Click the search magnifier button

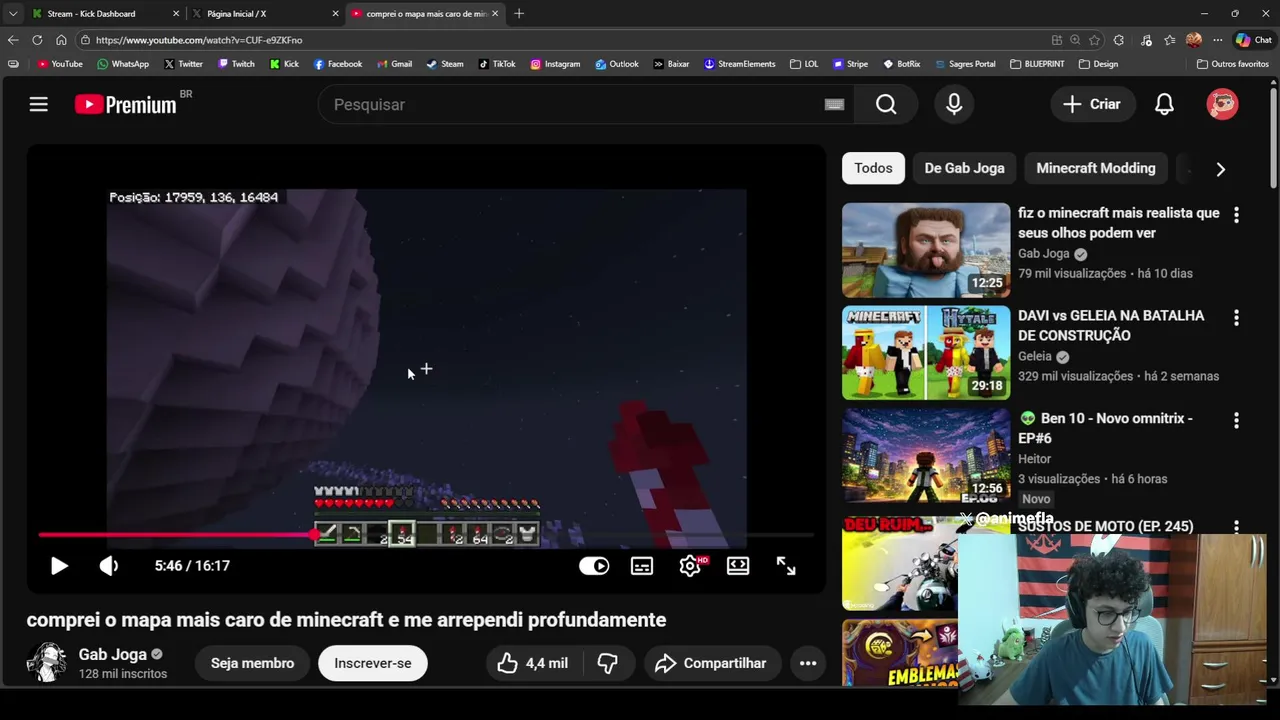(886, 104)
